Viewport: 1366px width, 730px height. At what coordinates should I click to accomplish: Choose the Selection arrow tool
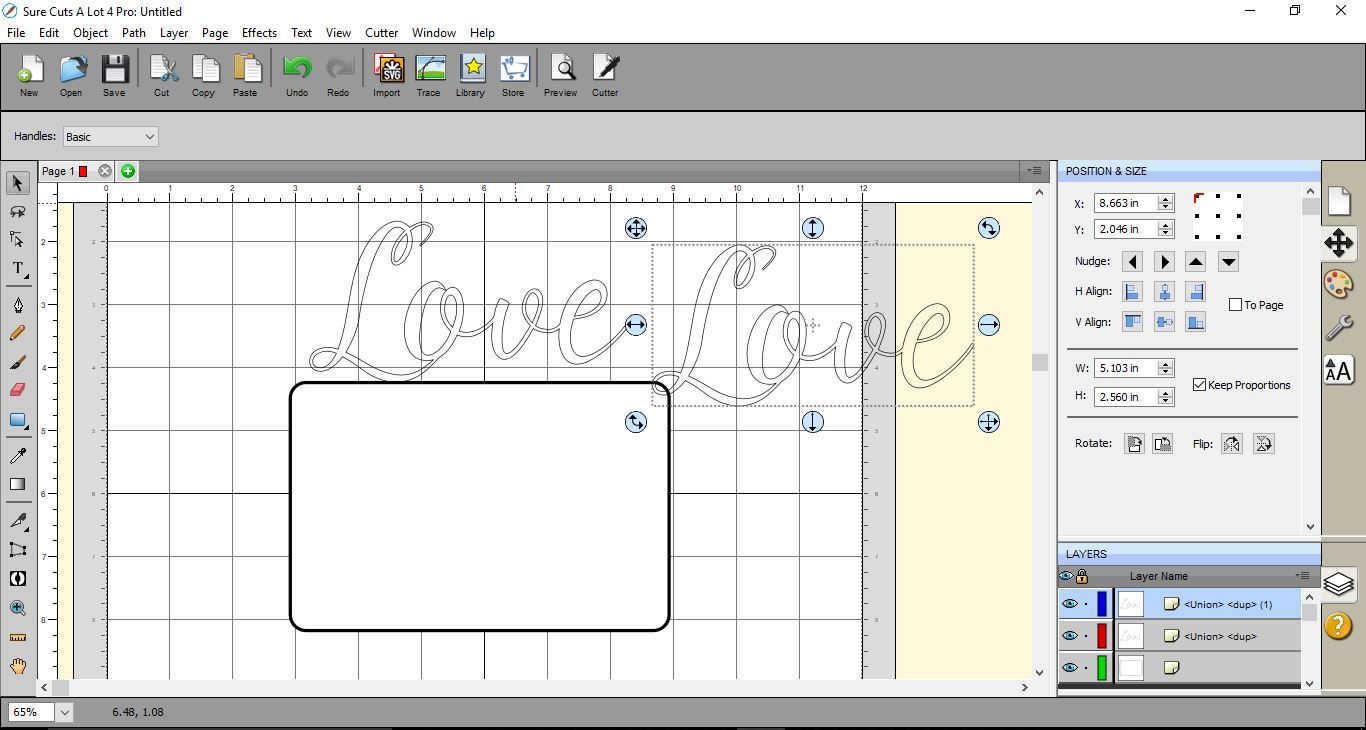(17, 183)
